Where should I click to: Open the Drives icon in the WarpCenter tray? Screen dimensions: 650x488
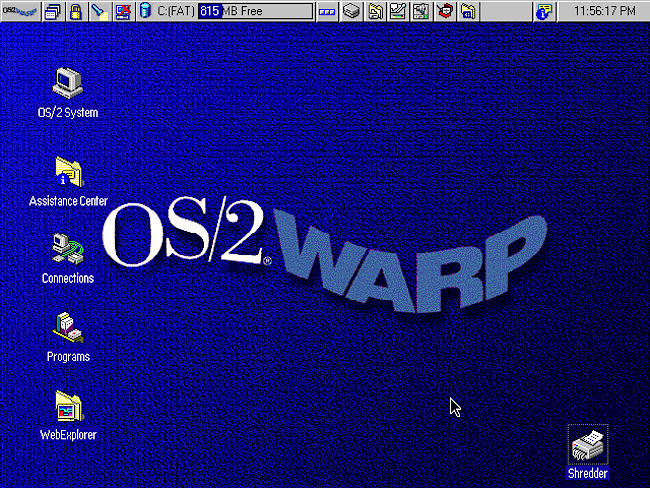point(352,11)
